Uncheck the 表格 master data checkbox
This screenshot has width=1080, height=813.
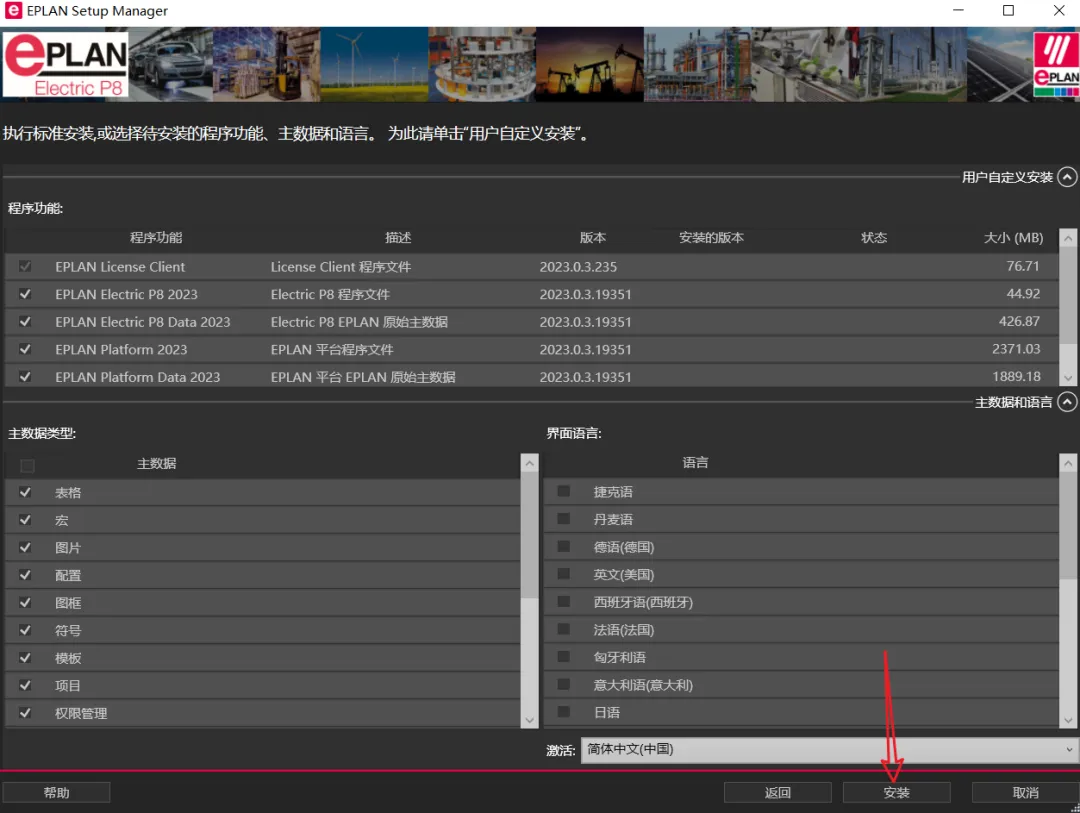pyautogui.click(x=25, y=492)
